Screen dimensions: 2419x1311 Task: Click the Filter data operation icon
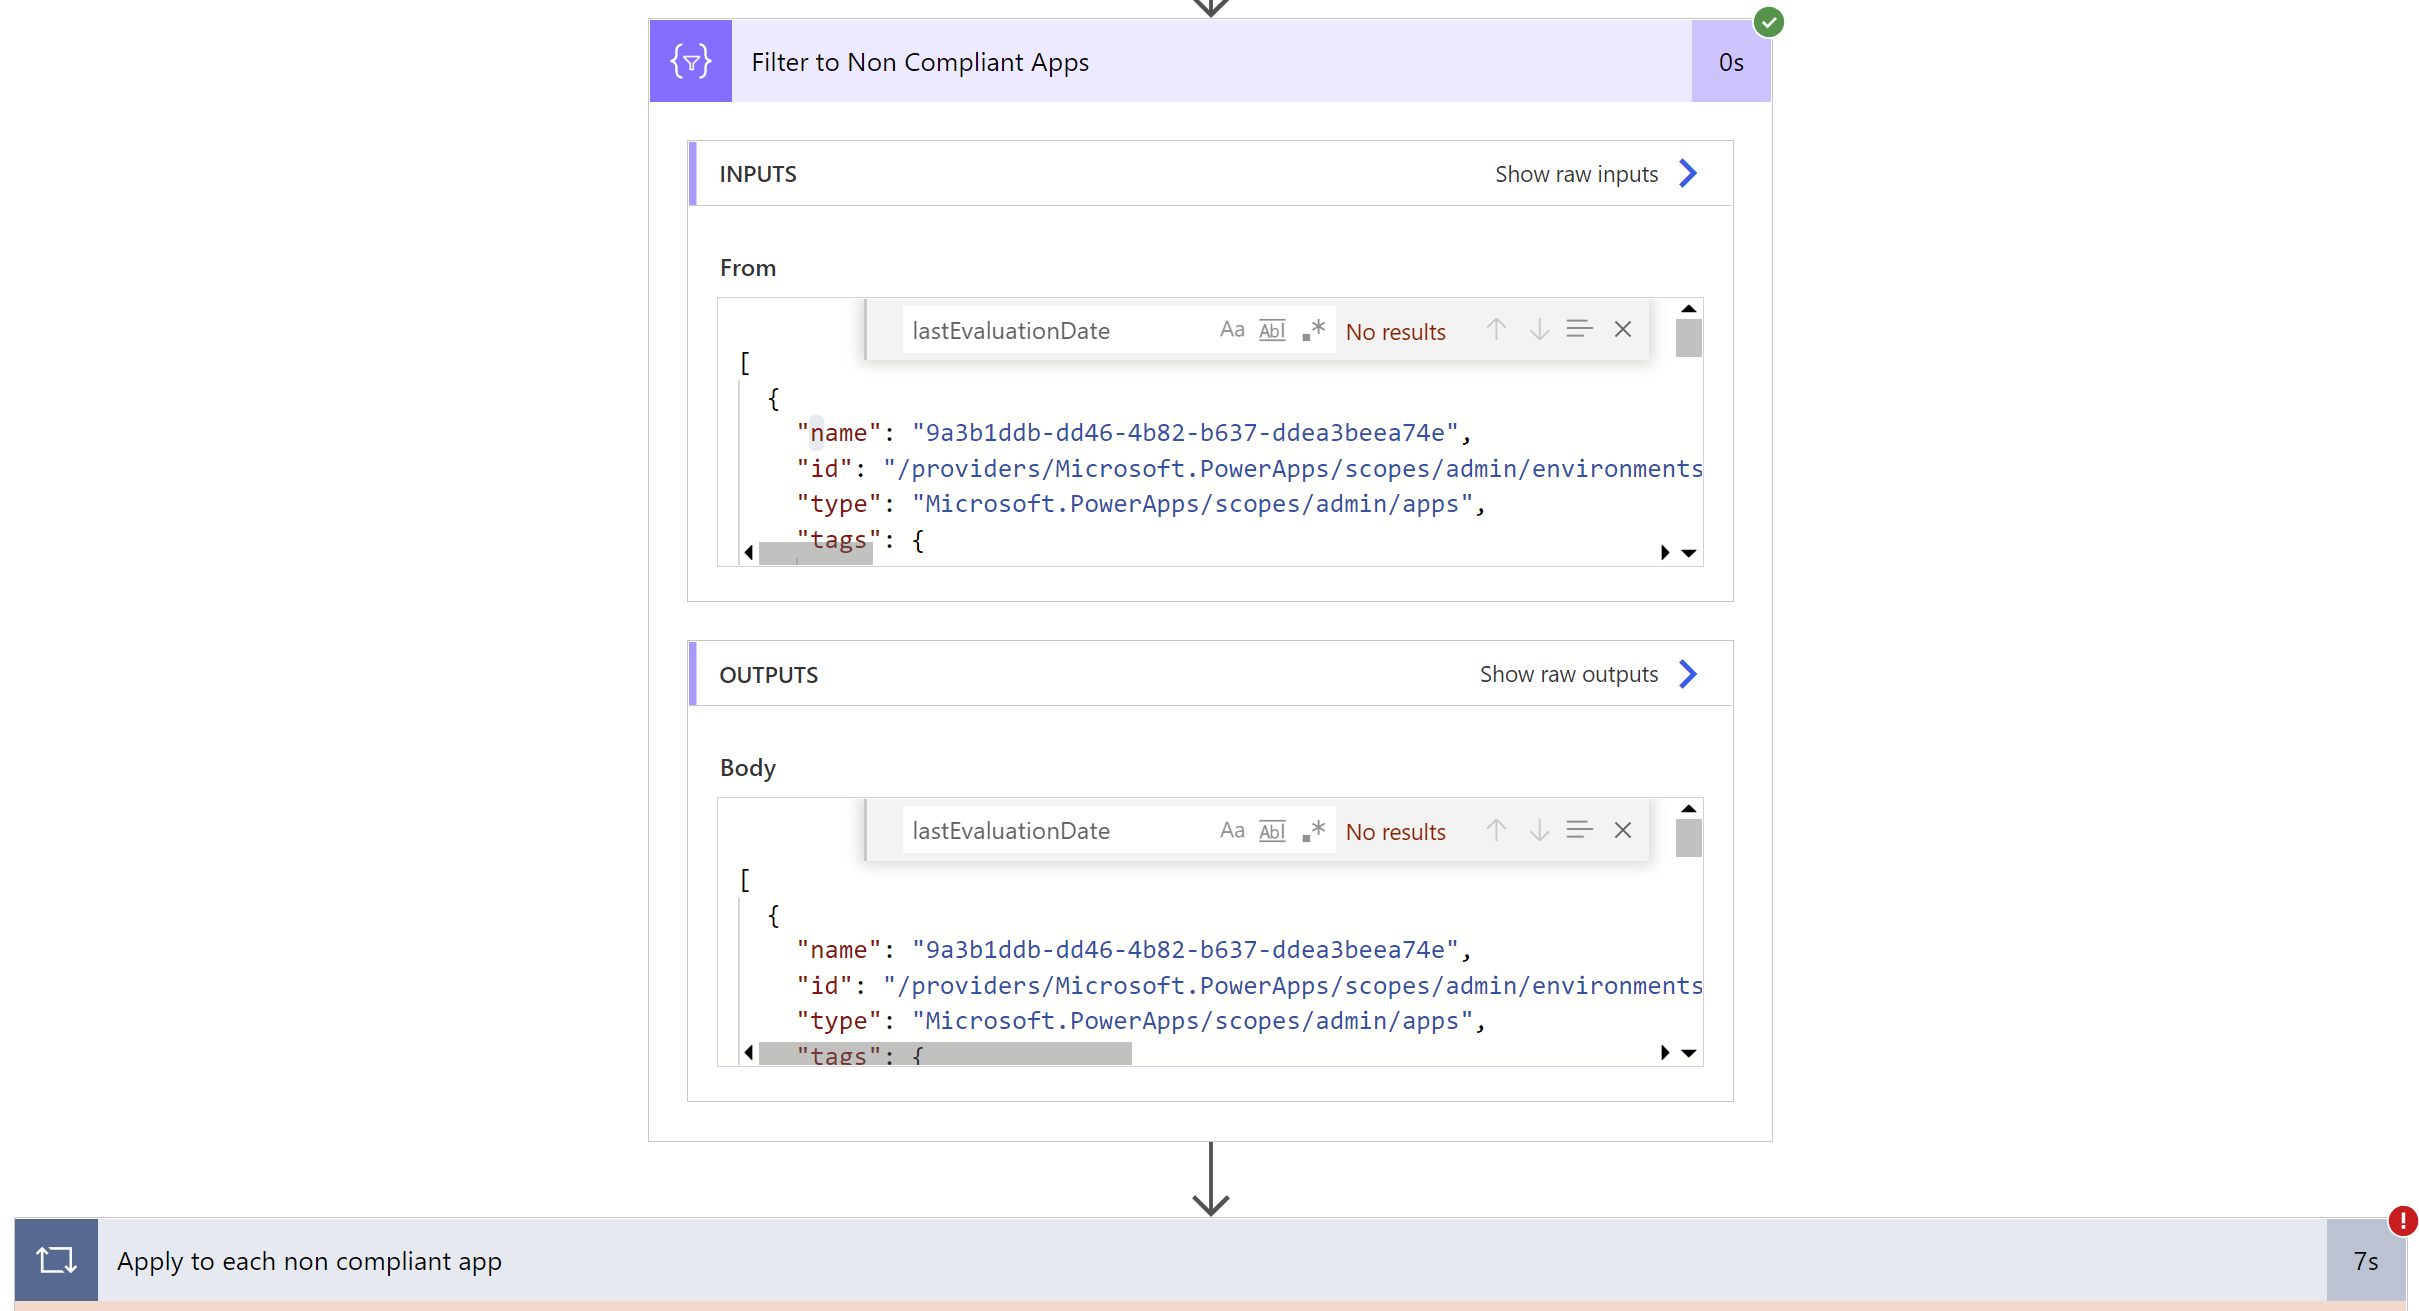[x=690, y=61]
